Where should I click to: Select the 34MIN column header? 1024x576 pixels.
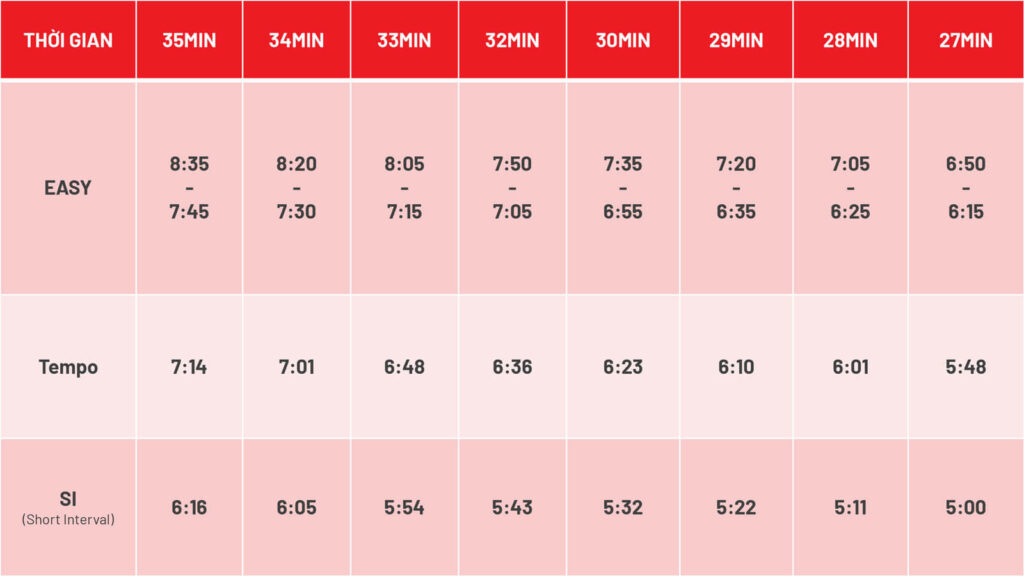pyautogui.click(x=296, y=40)
